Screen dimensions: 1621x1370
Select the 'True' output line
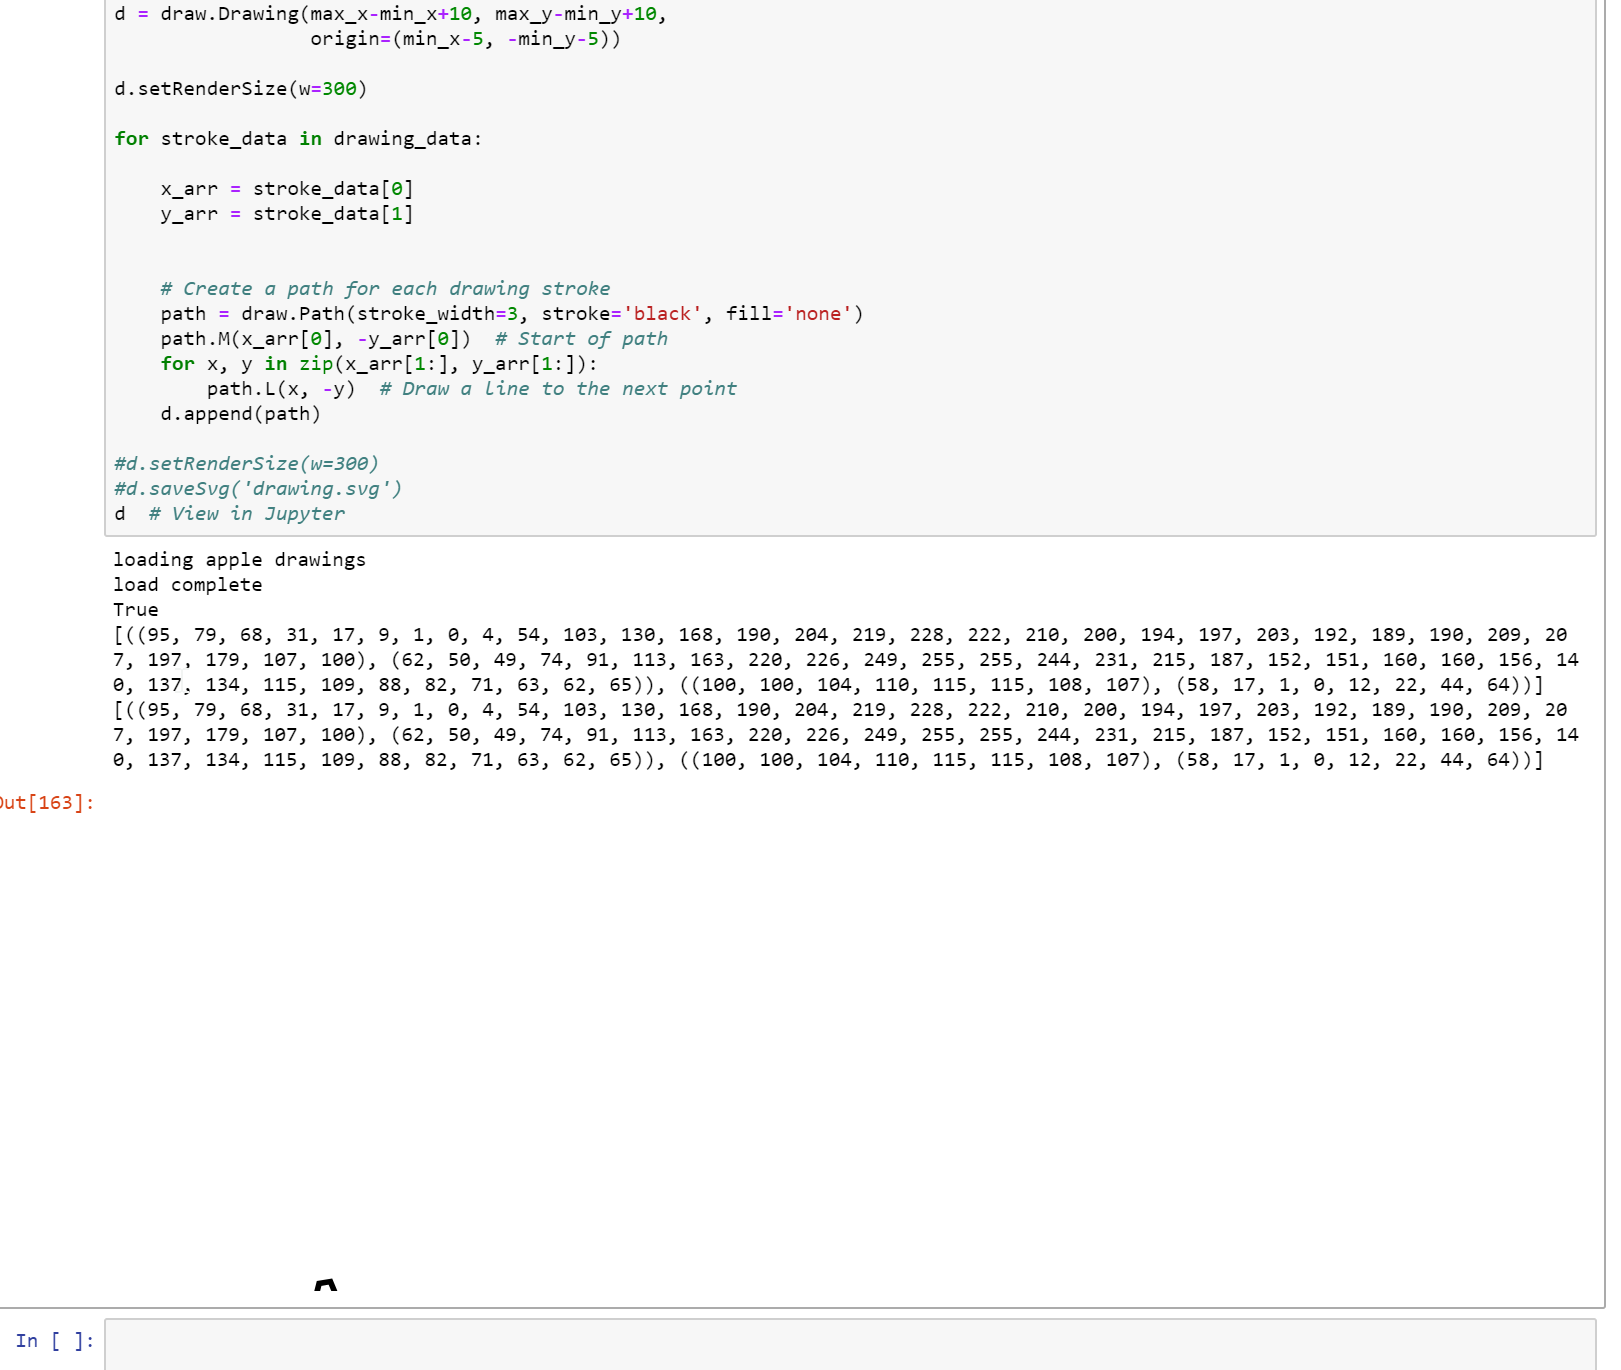(x=137, y=609)
